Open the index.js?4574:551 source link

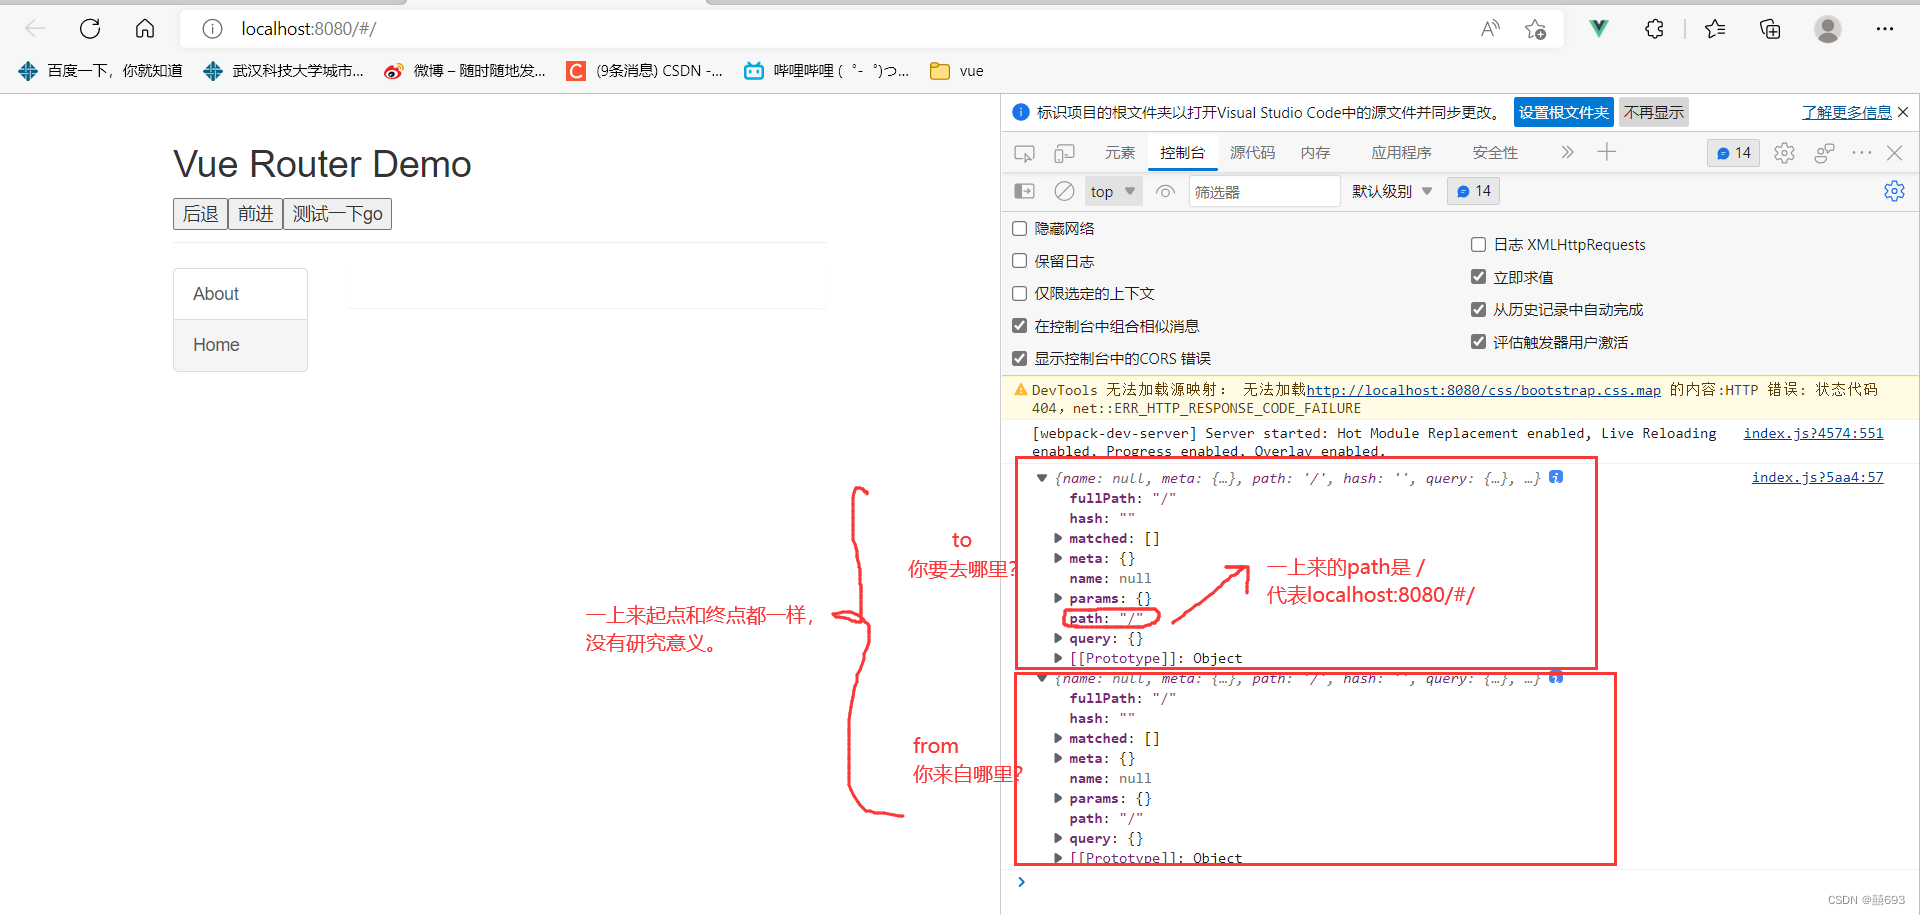coord(1813,433)
